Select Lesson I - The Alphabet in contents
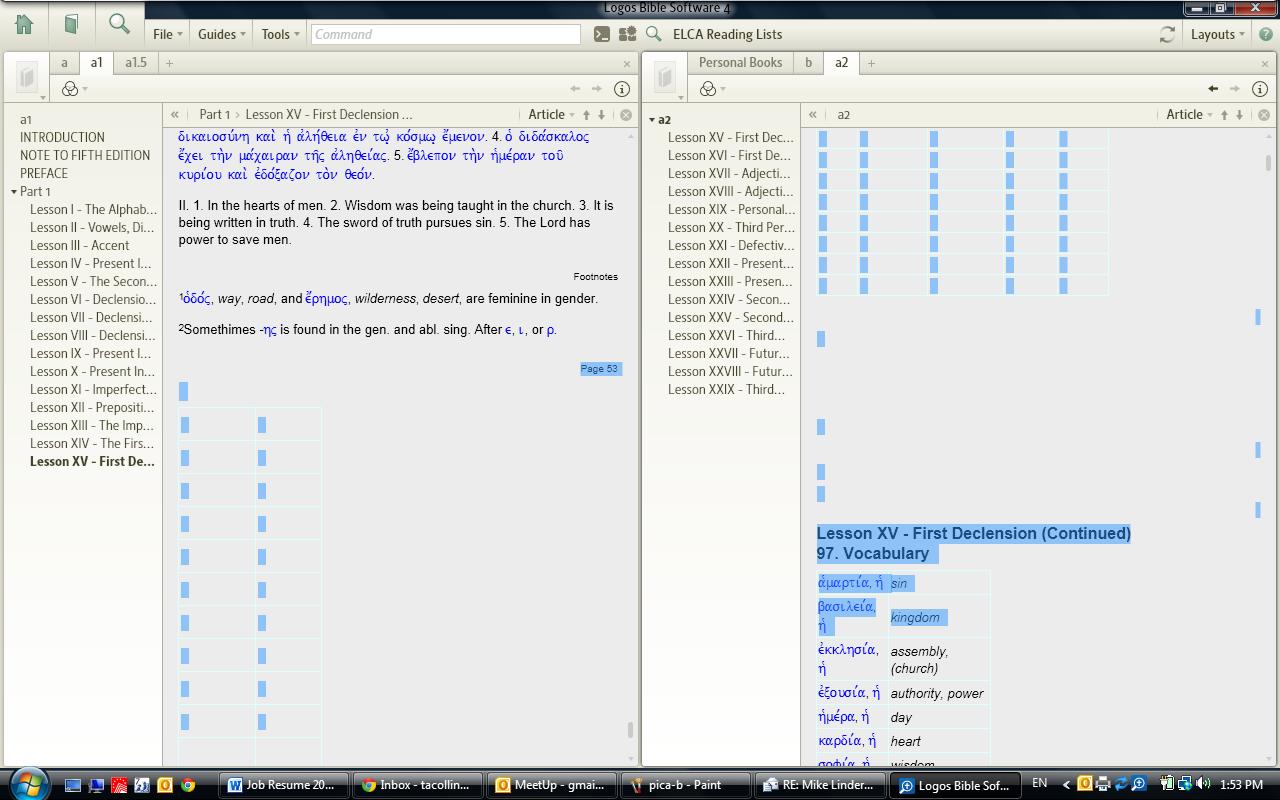Screen dimensions: 1280x800 [93, 210]
